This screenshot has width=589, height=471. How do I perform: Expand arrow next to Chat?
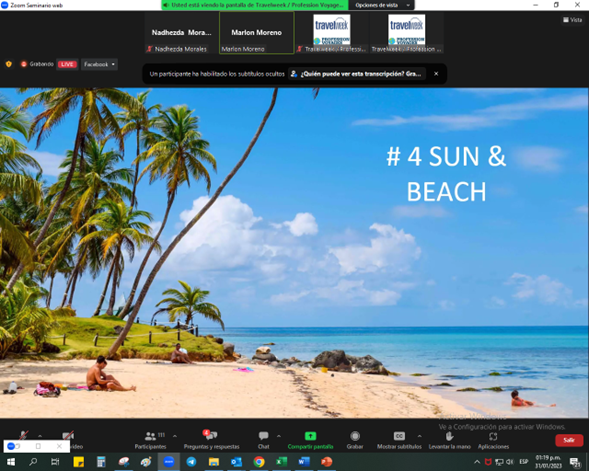click(x=279, y=436)
